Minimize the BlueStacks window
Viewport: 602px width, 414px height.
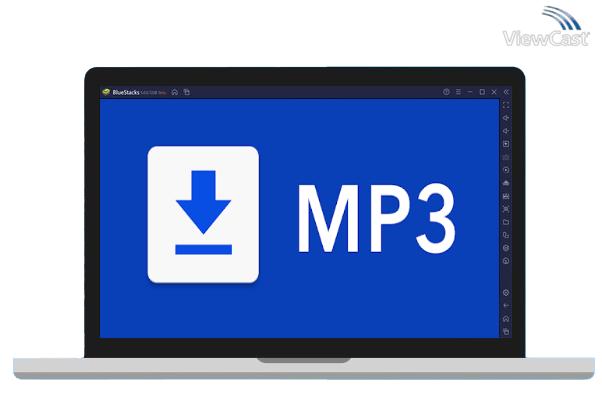click(x=470, y=92)
